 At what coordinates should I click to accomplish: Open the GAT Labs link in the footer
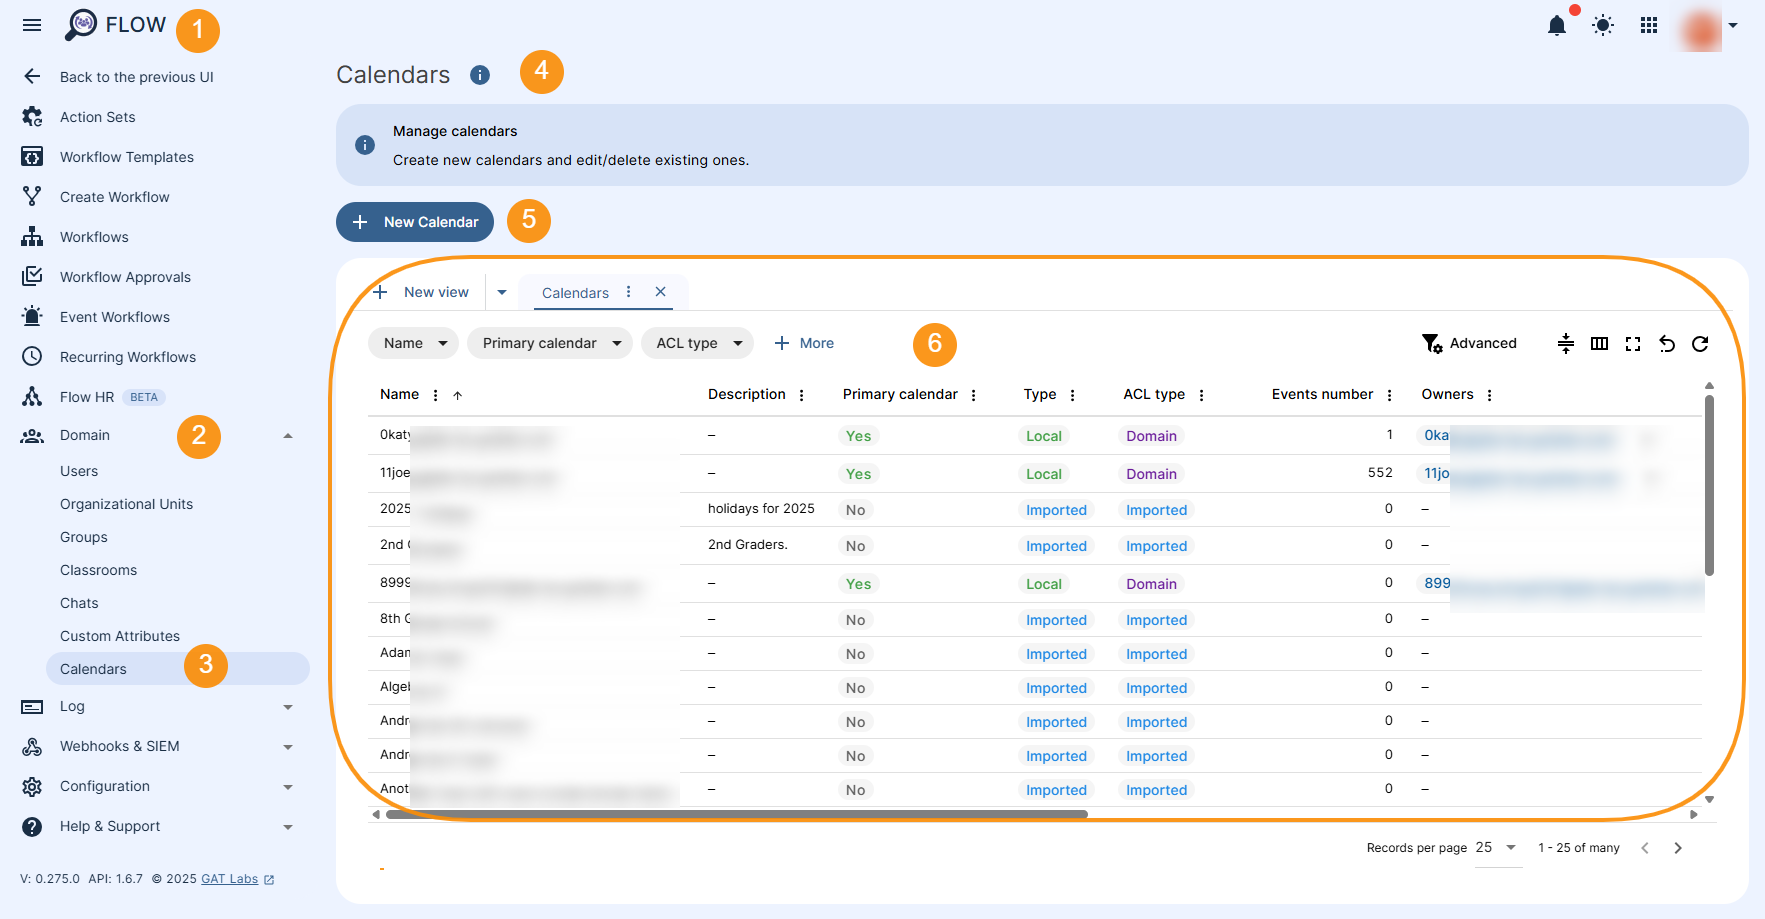pos(228,879)
